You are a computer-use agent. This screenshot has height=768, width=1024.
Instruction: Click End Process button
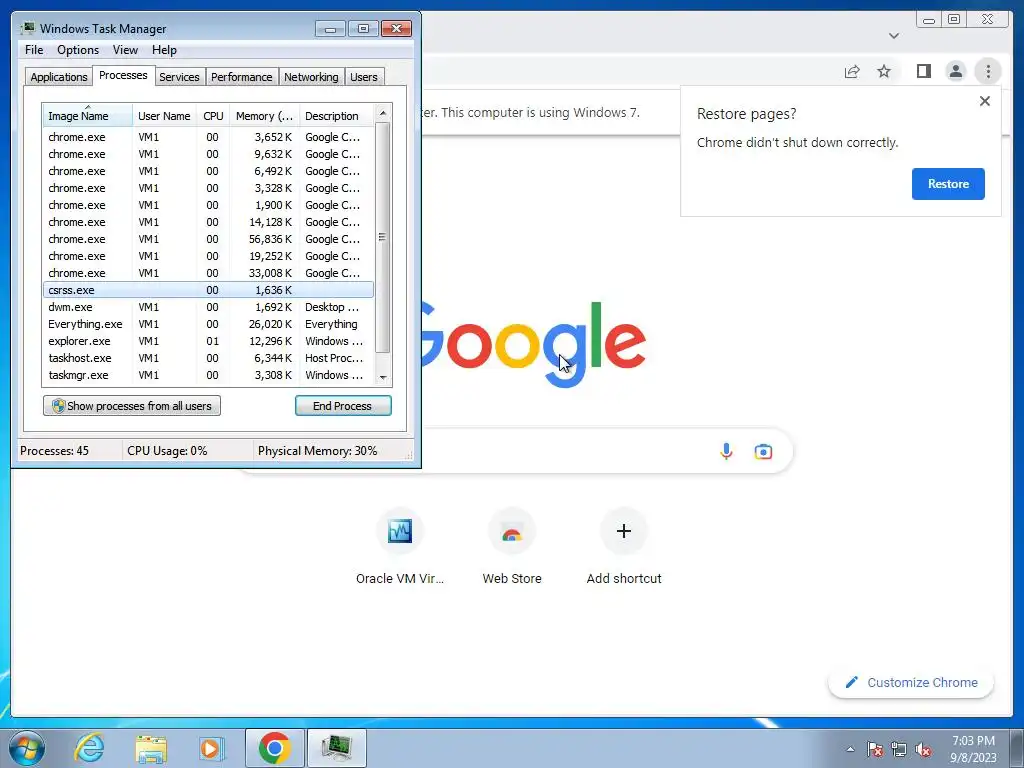pyautogui.click(x=343, y=406)
